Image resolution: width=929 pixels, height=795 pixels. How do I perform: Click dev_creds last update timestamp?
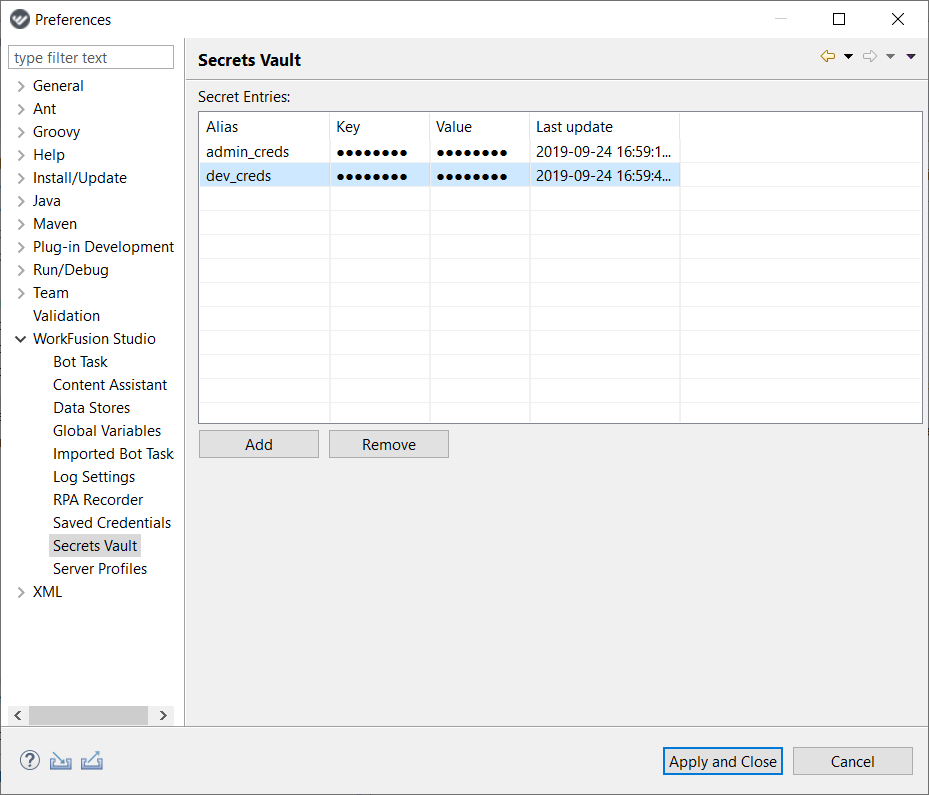603,176
